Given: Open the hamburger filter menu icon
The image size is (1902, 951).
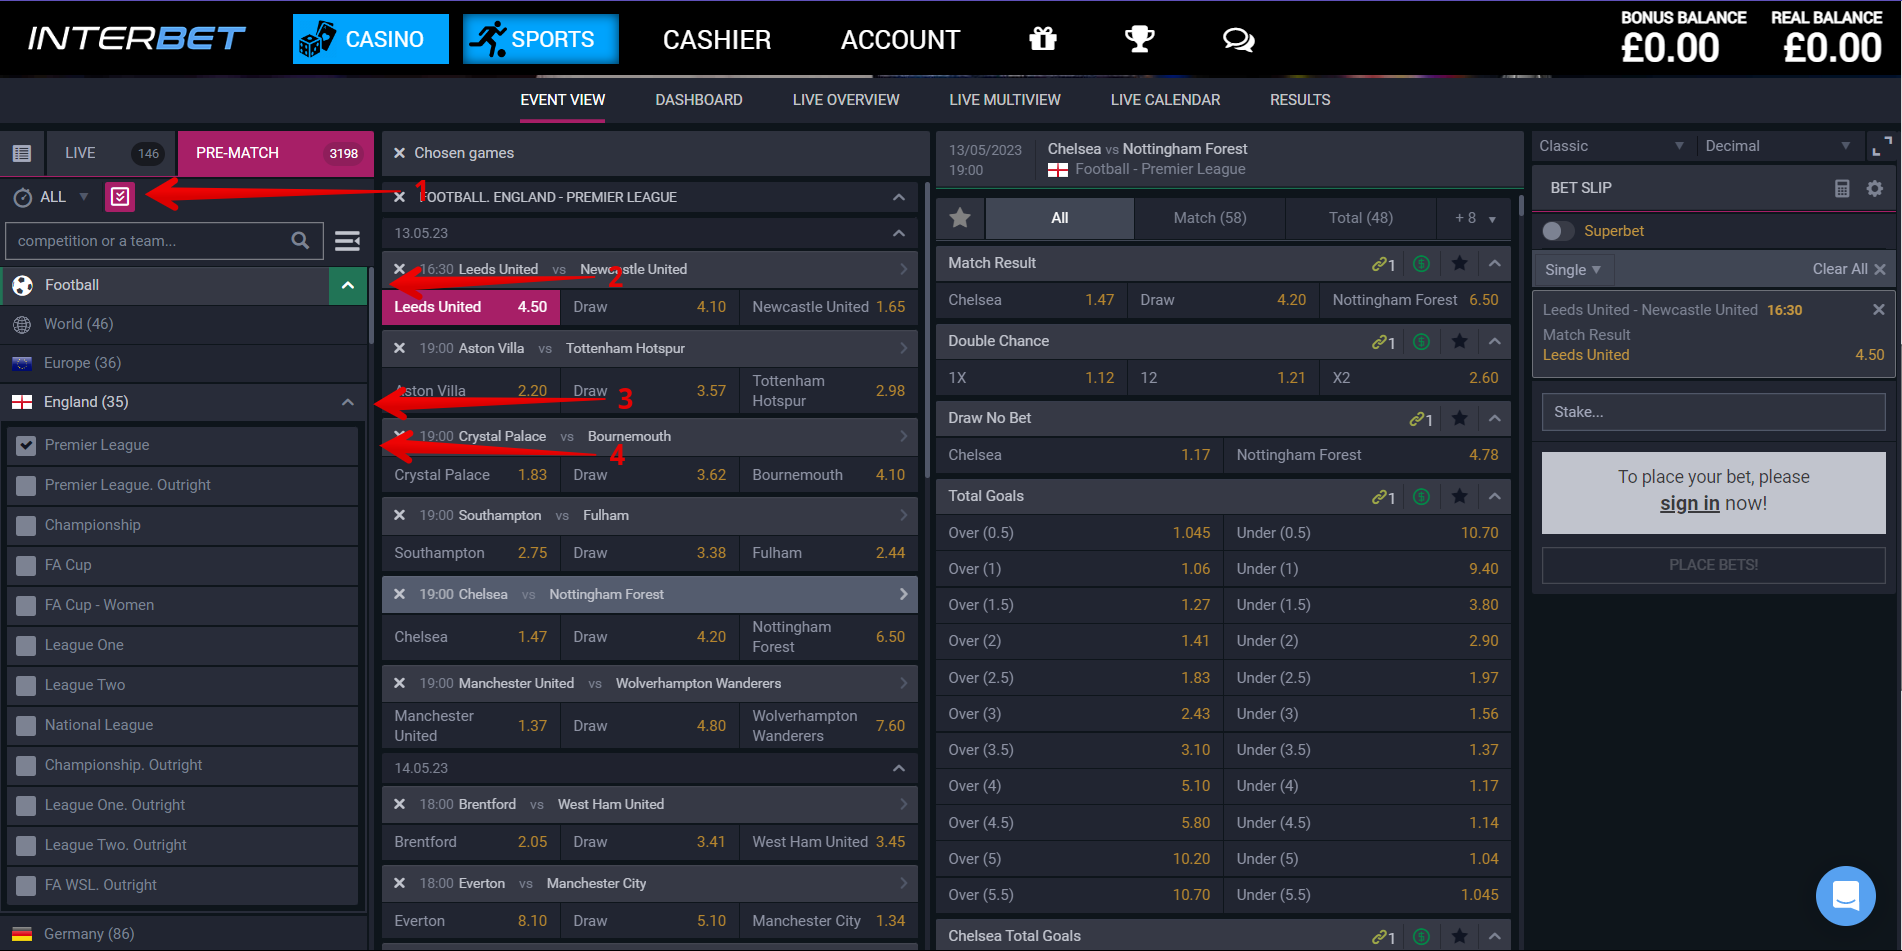Looking at the screenshot, I should [347, 241].
